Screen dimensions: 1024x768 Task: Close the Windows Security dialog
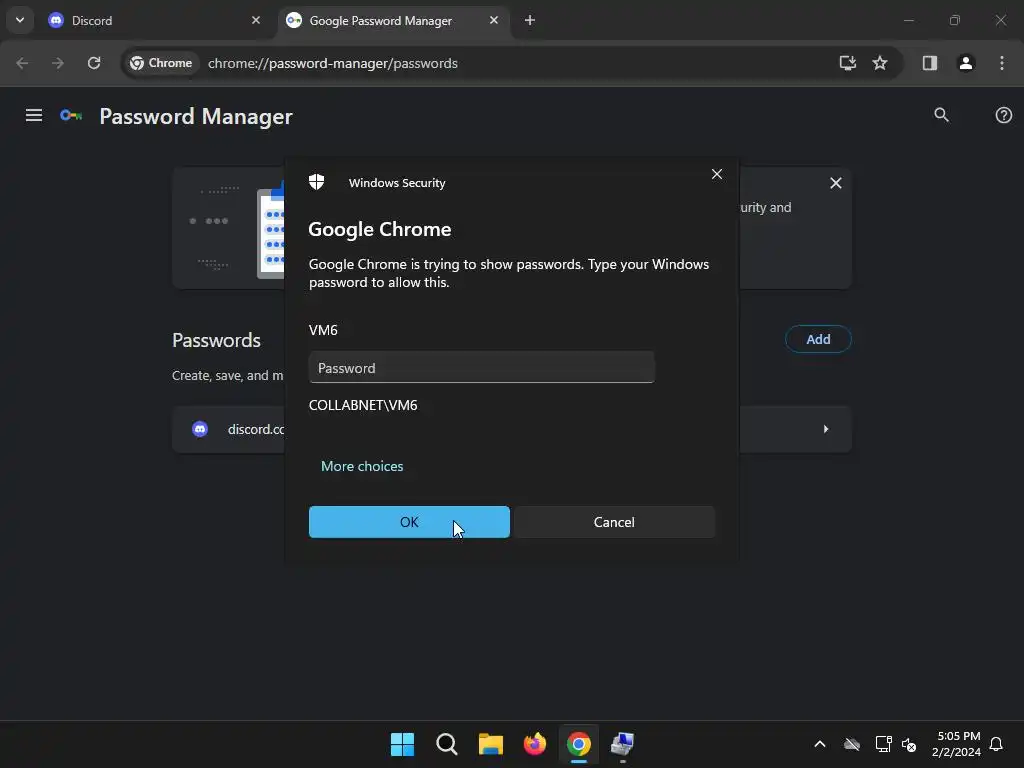point(717,174)
